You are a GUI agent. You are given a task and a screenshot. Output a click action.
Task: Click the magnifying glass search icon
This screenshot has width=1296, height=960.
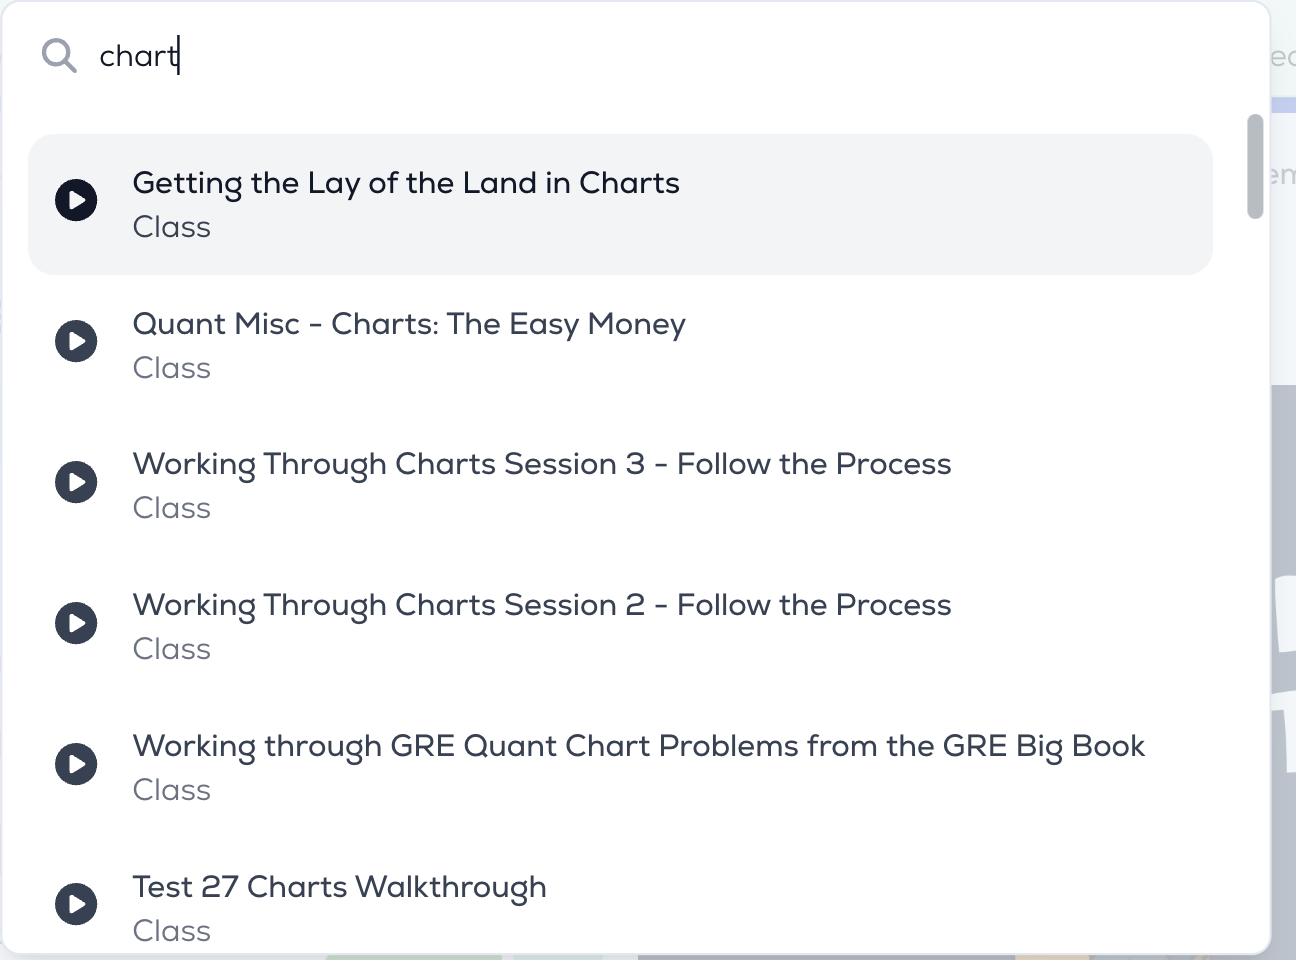(x=59, y=56)
